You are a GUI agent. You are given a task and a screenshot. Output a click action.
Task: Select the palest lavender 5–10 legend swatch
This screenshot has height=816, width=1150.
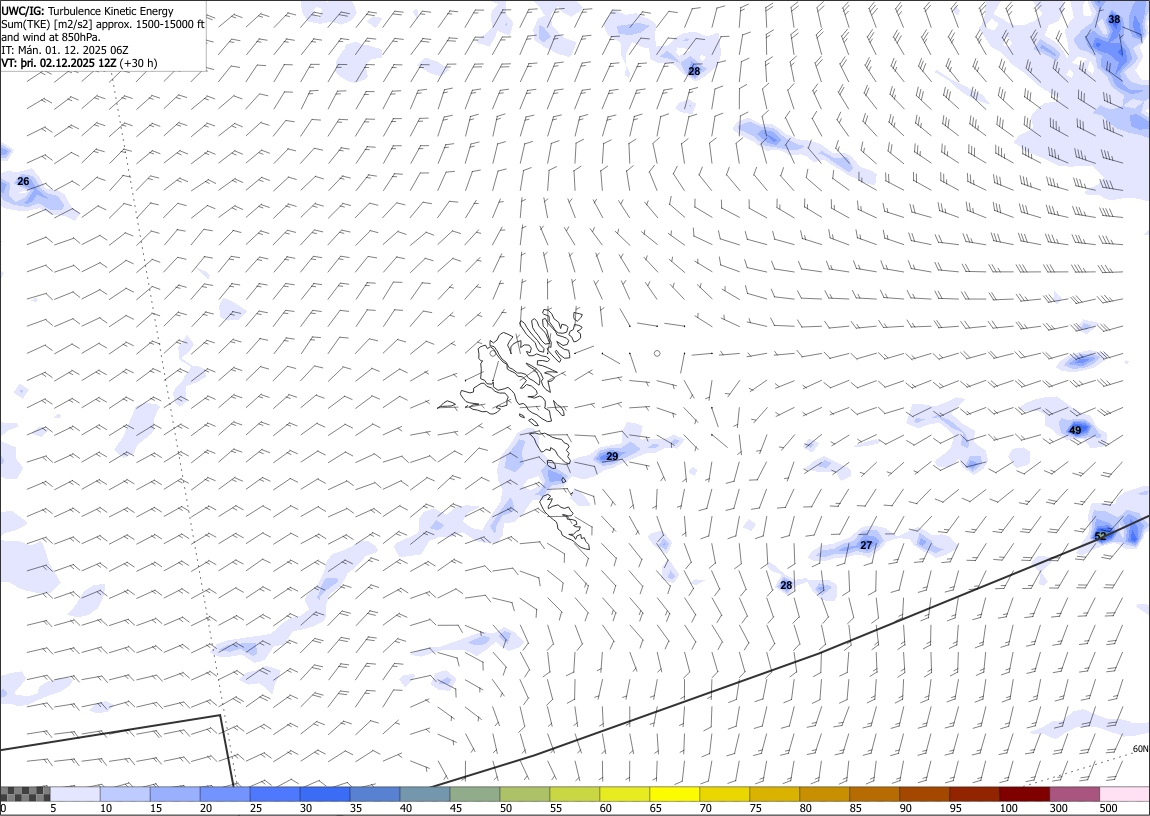point(75,794)
